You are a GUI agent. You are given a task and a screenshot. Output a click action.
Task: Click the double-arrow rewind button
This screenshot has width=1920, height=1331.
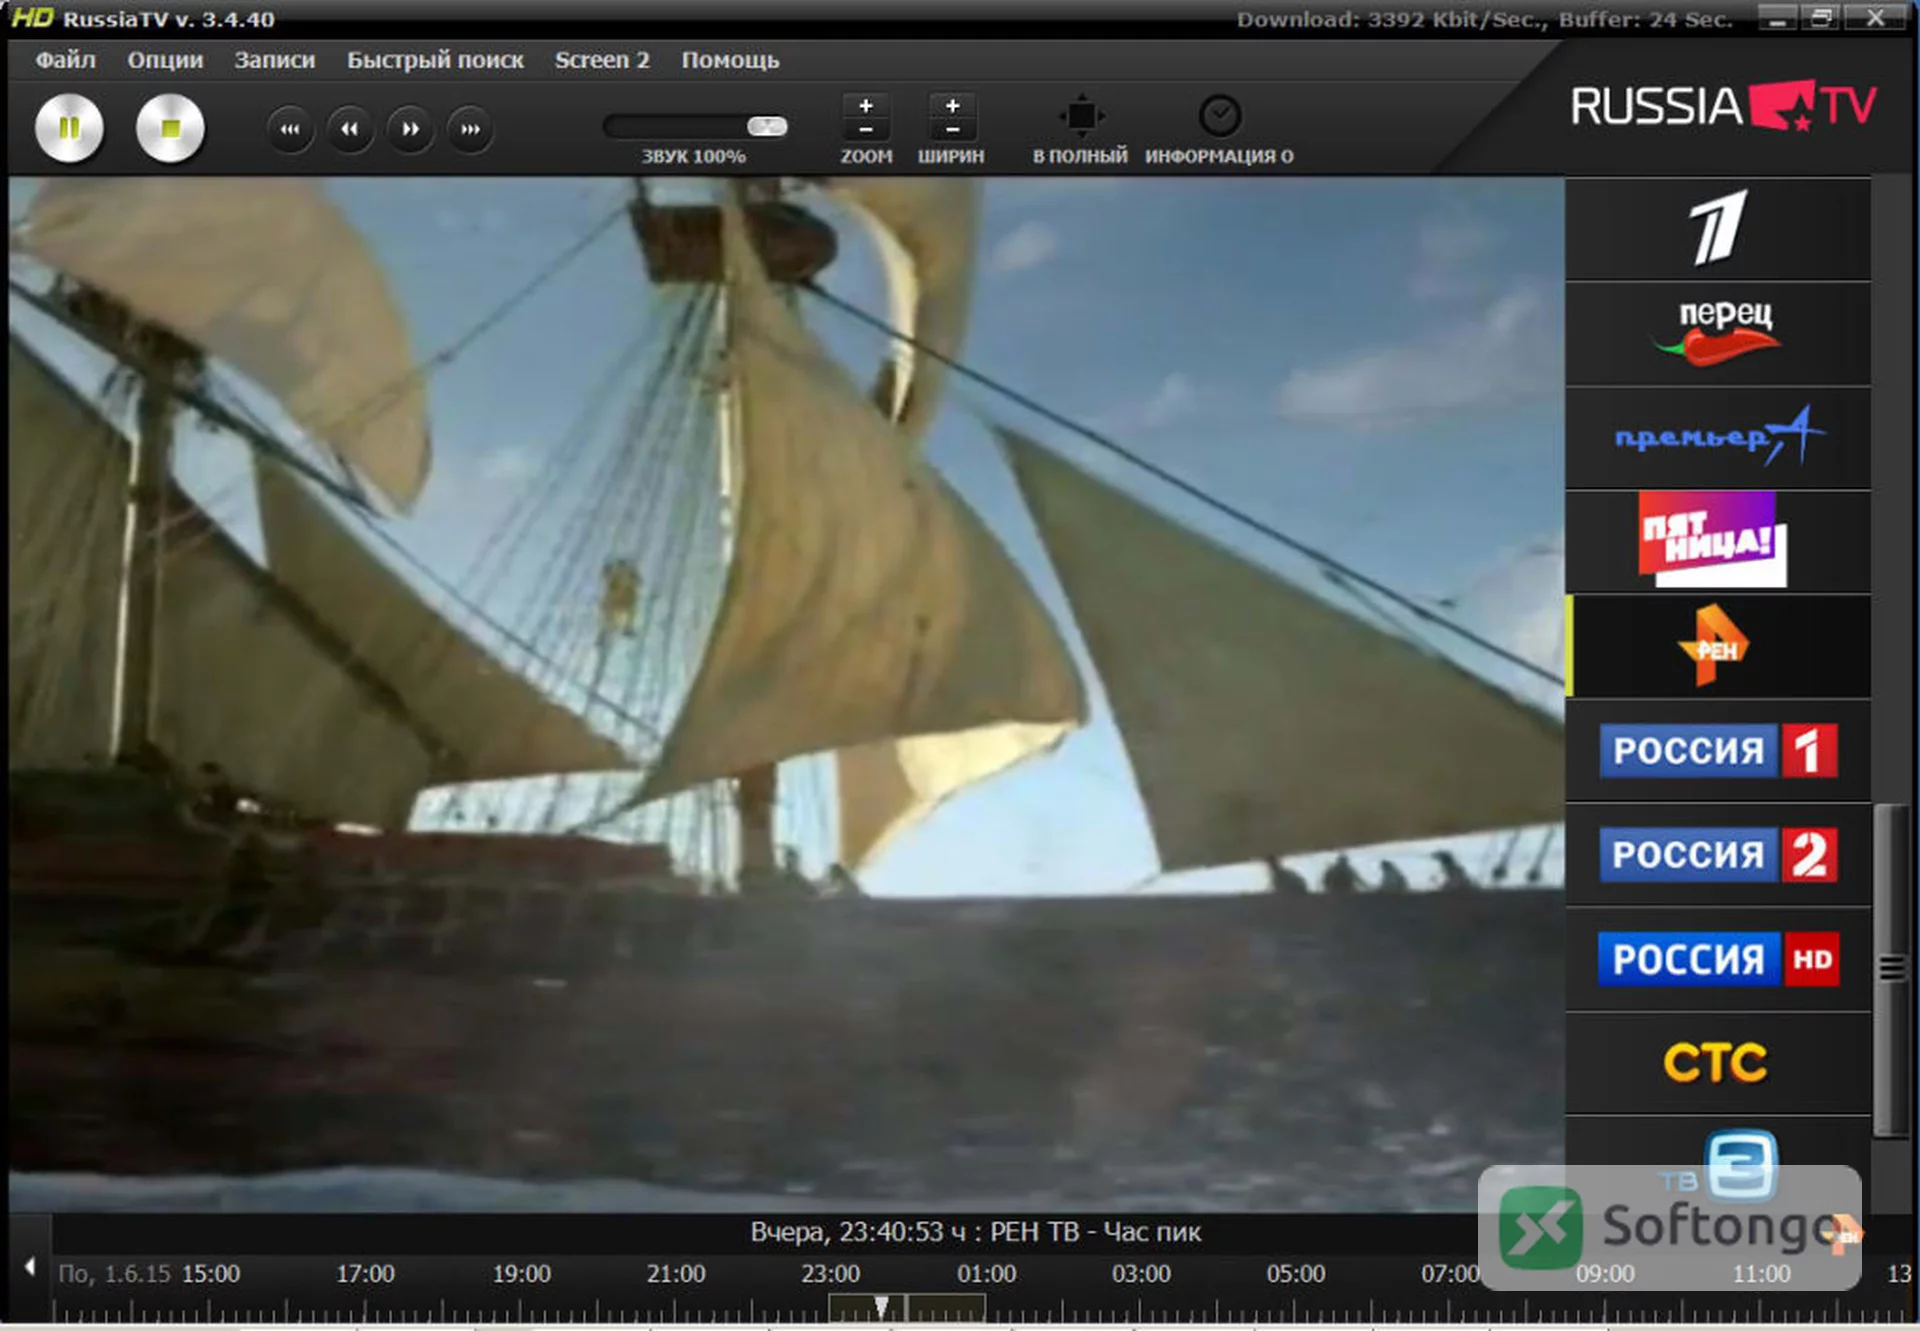(350, 129)
